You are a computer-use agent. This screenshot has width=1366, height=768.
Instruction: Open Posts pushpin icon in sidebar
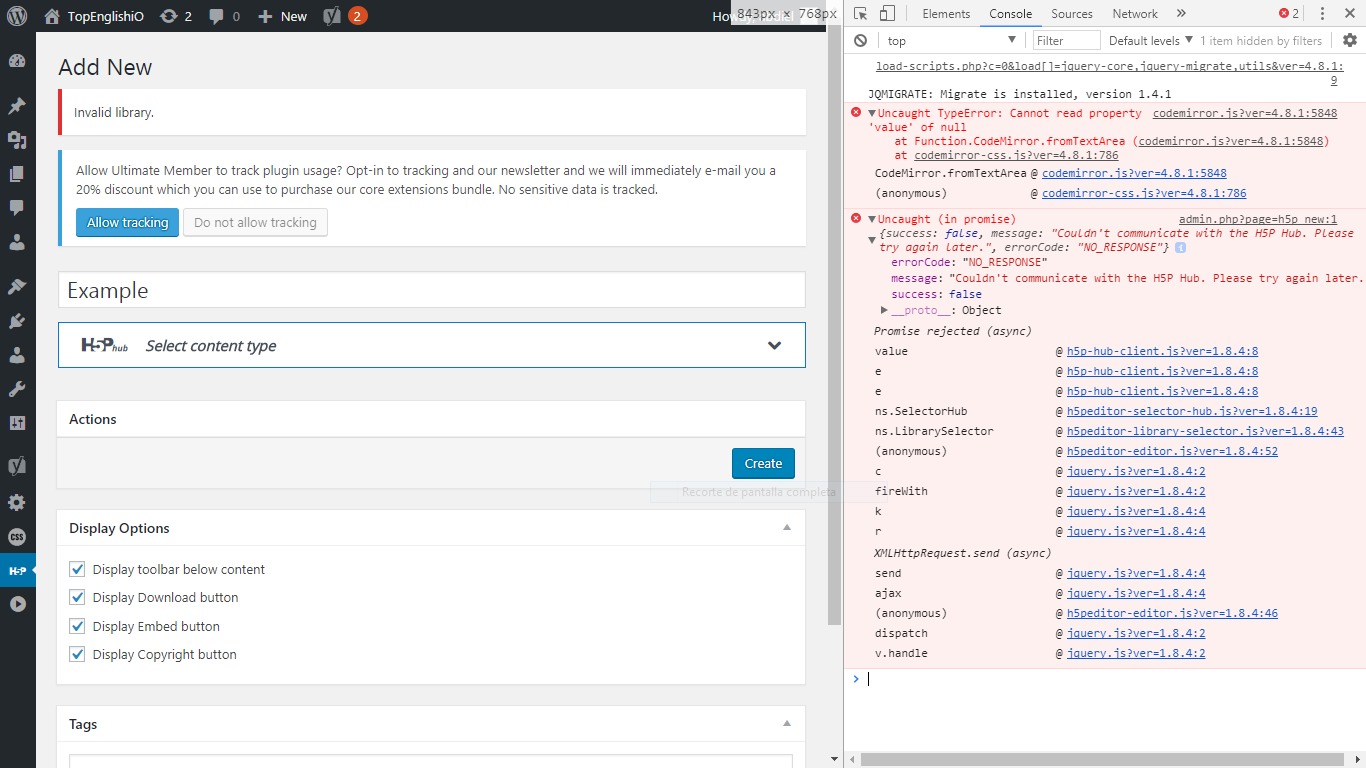coord(17,106)
